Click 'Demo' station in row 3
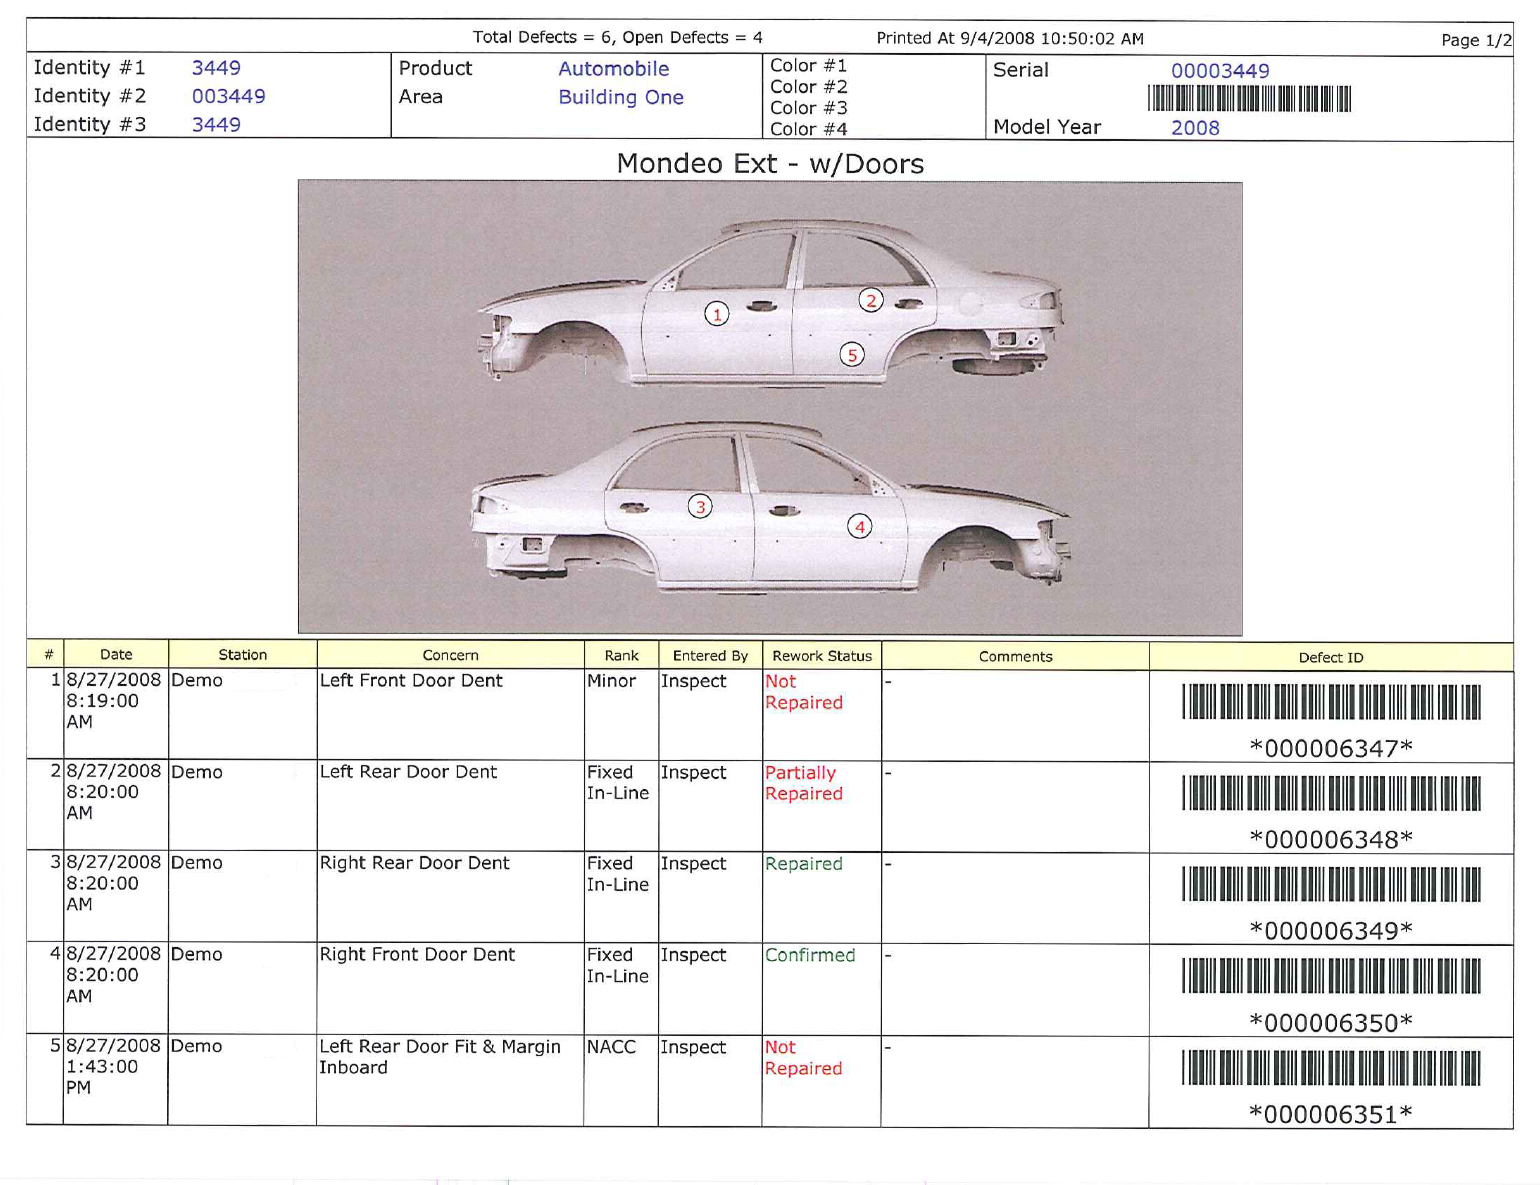This screenshot has width=1540, height=1185. 197,863
